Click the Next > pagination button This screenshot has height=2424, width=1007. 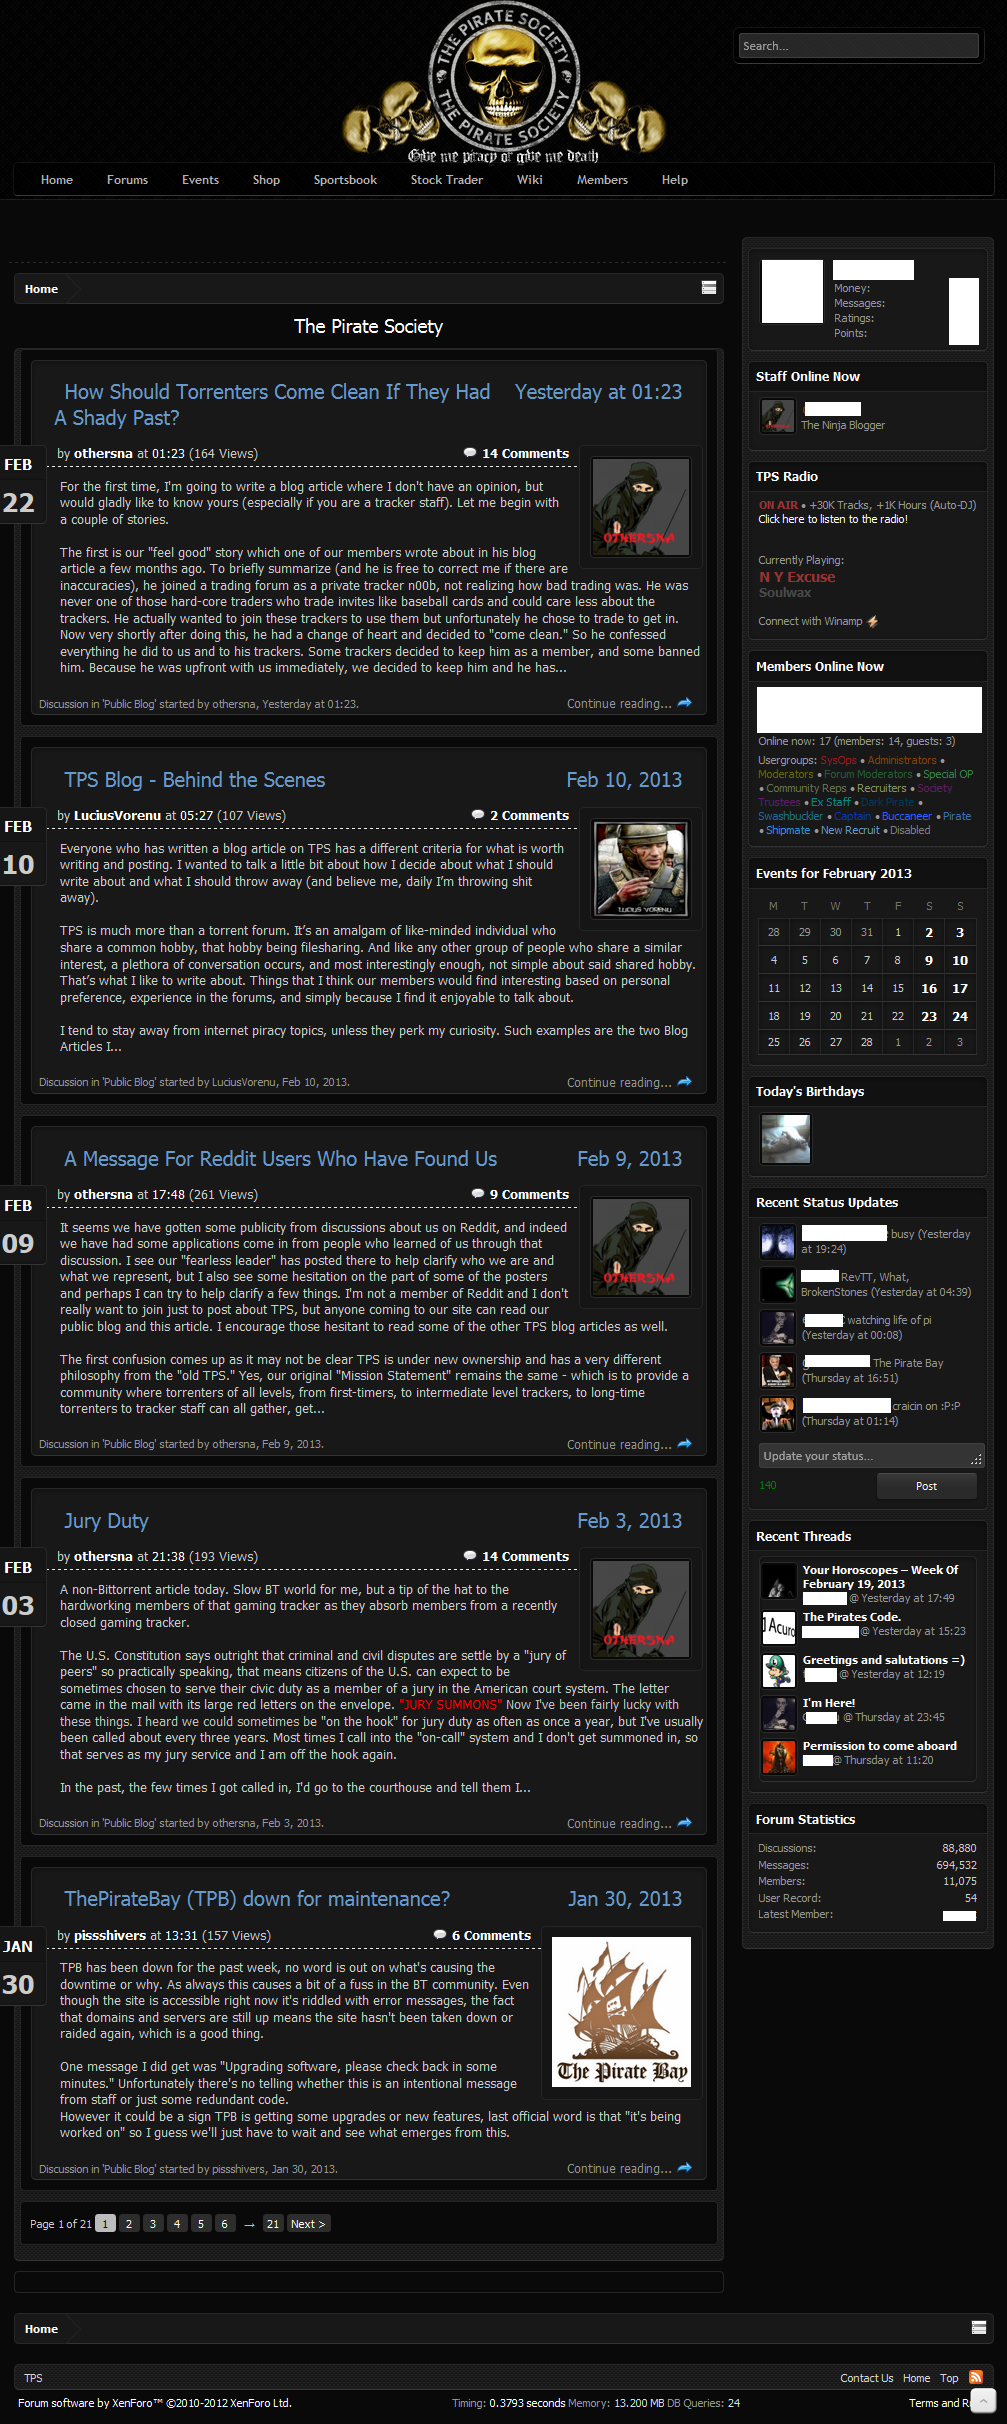[308, 2223]
